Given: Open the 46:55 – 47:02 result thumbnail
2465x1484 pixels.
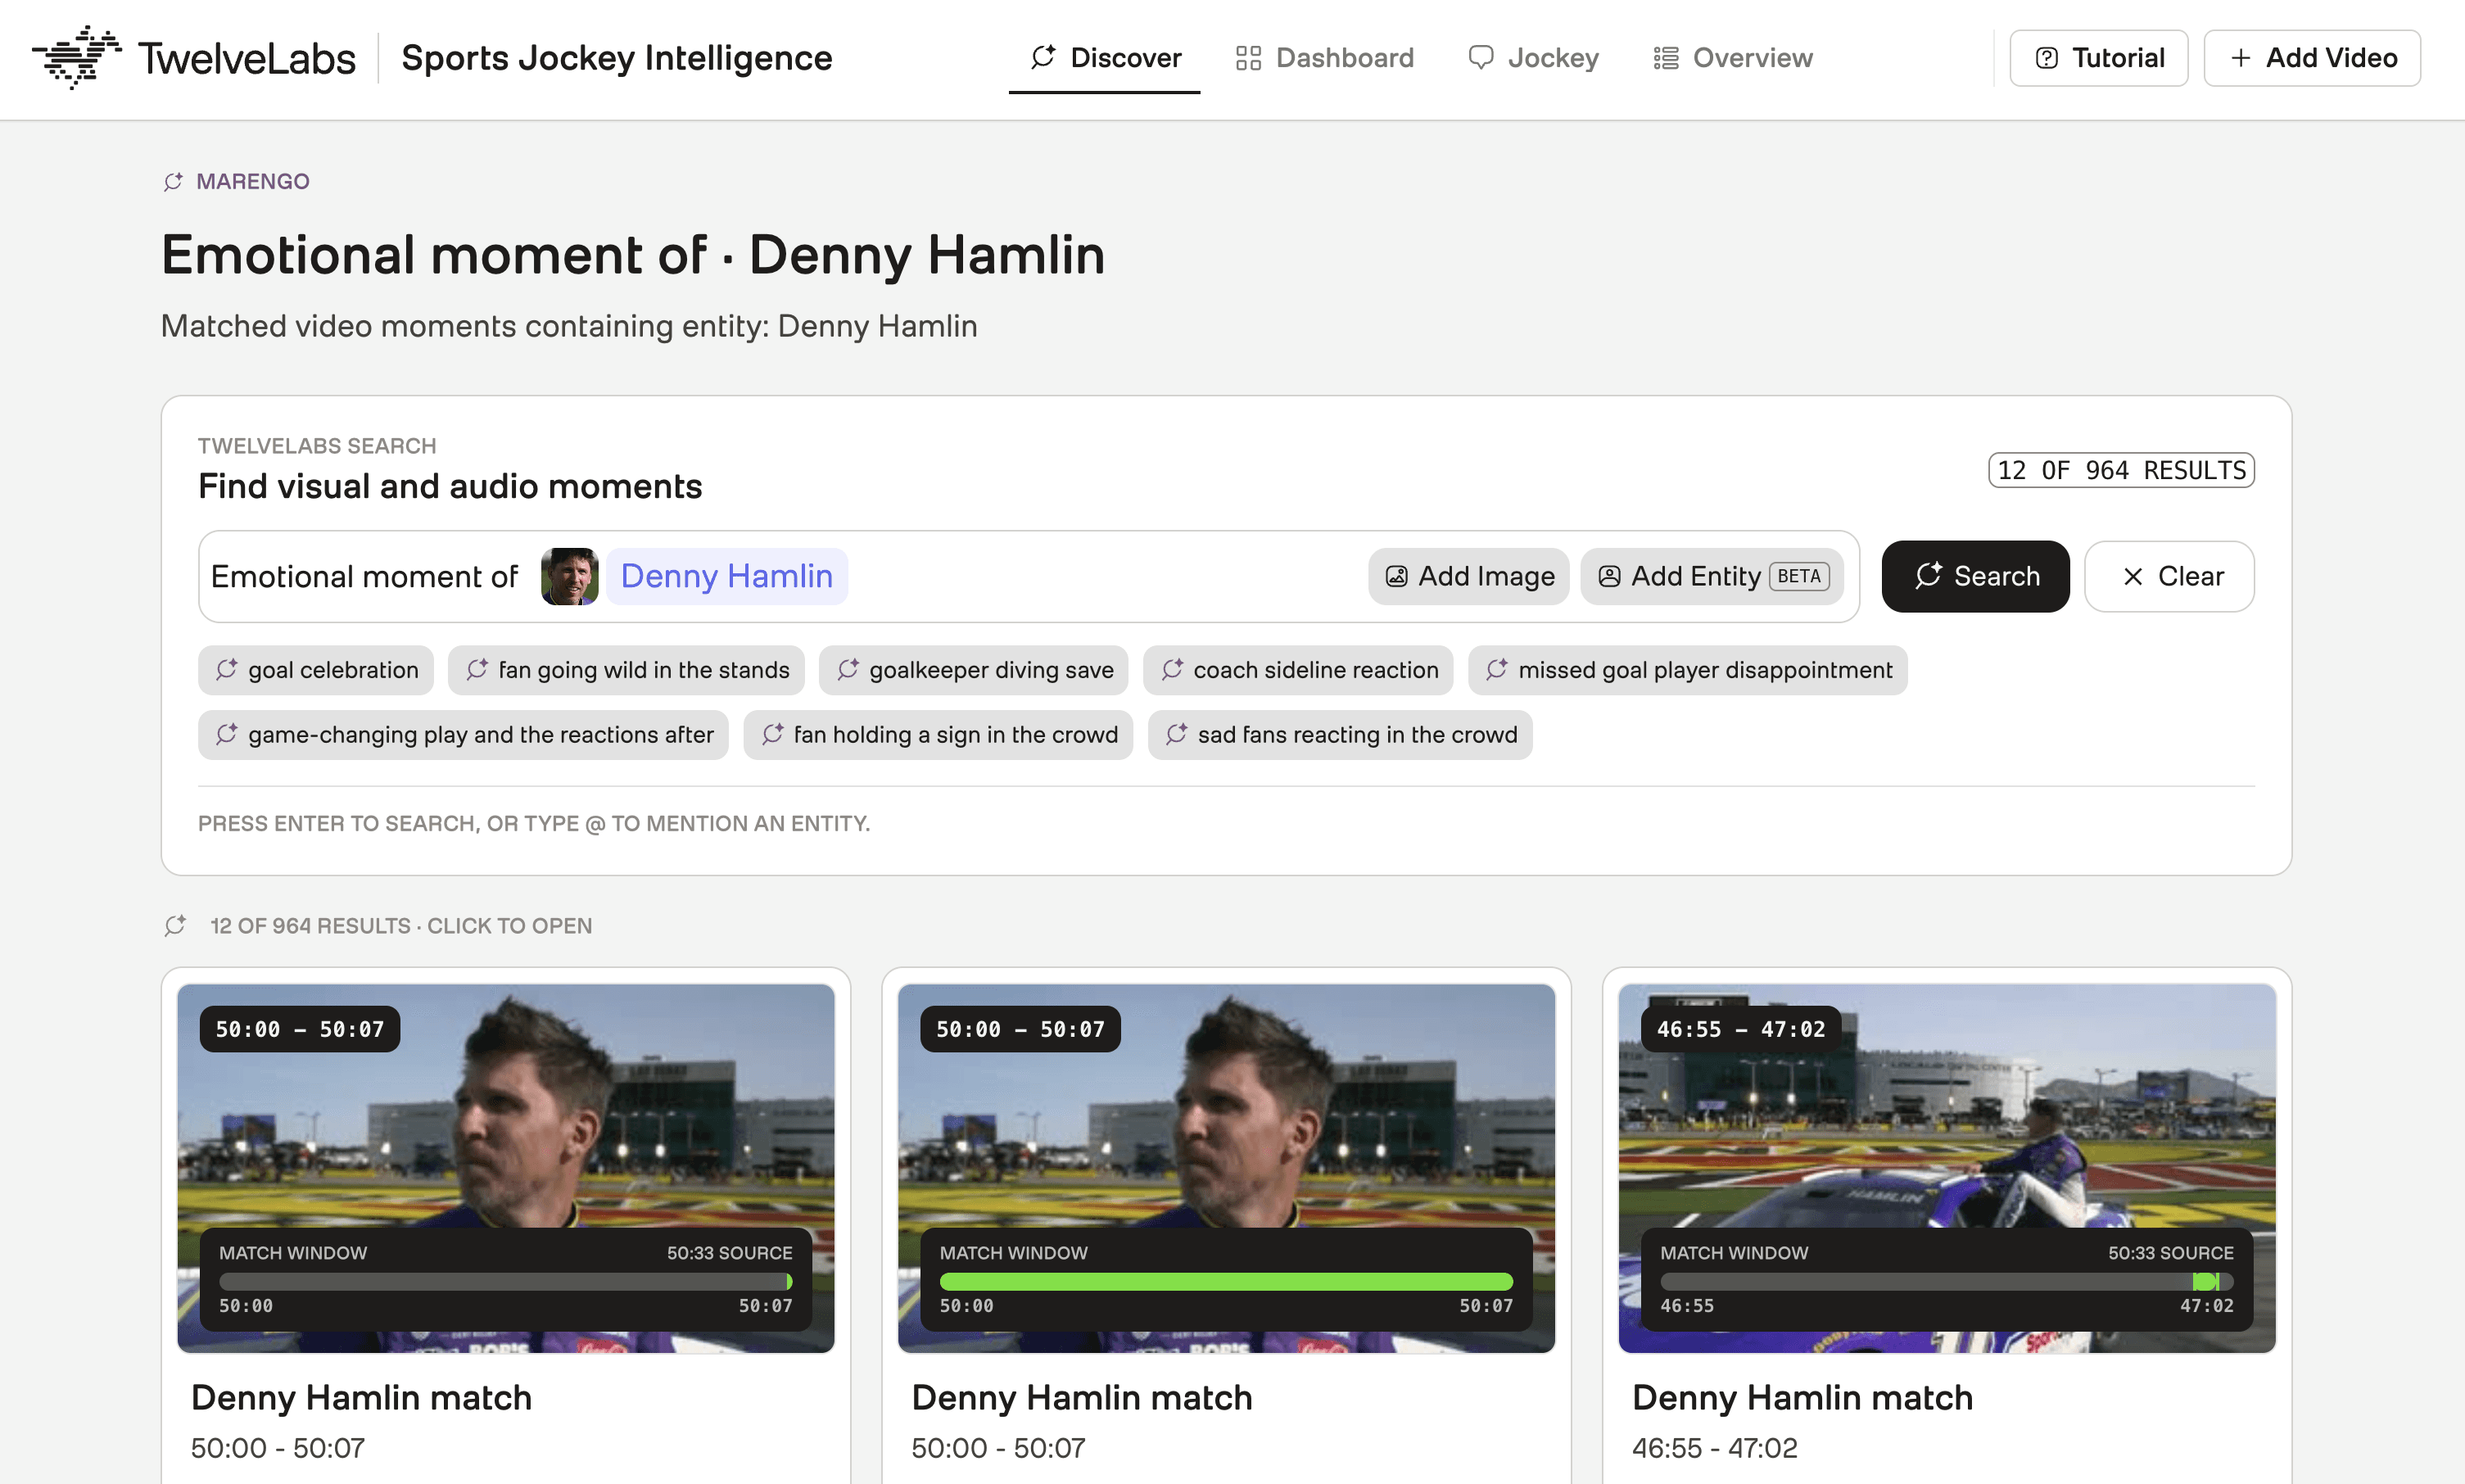Looking at the screenshot, I should point(1947,1167).
